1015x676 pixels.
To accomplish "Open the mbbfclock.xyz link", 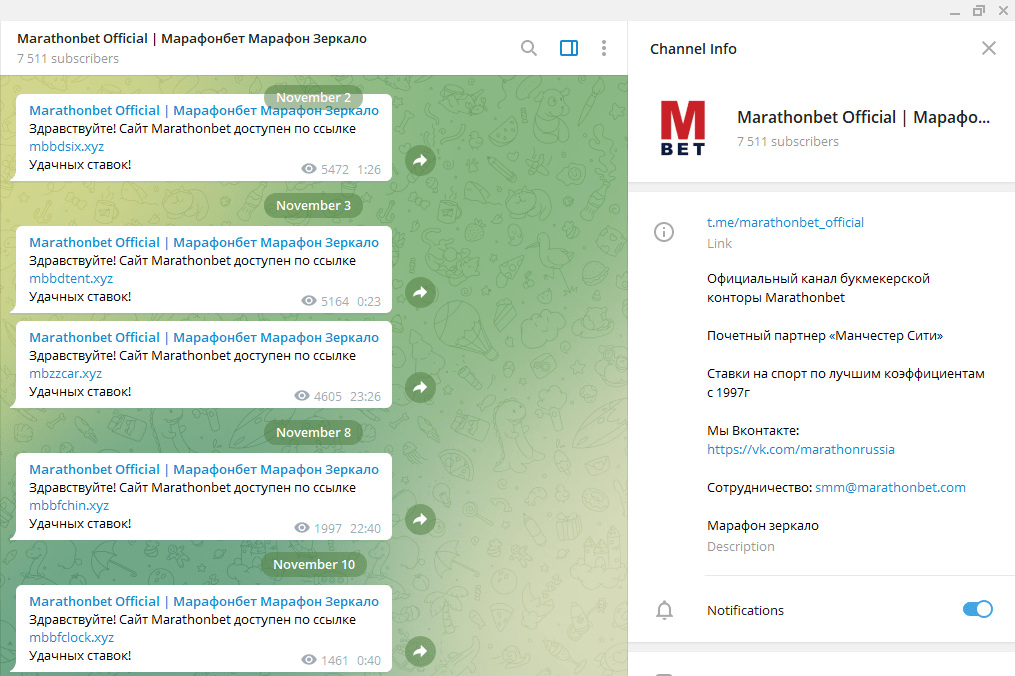I will click(x=72, y=638).
